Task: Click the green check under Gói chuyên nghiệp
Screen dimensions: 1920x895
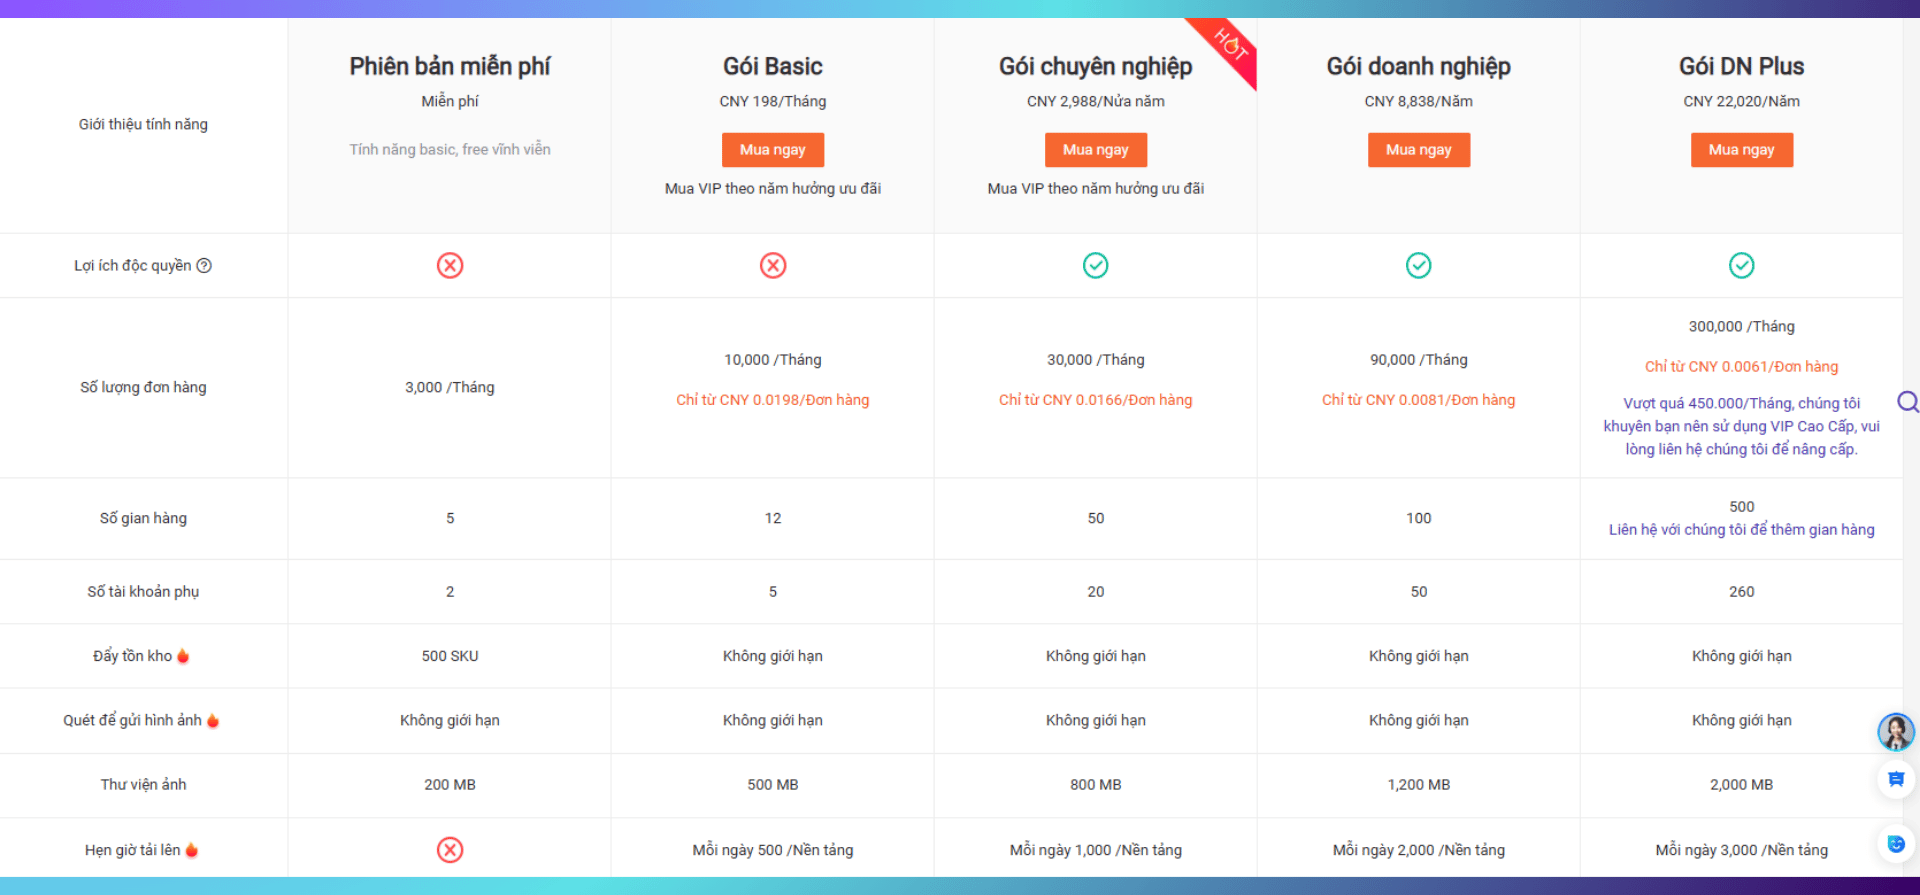Action: pos(1096,266)
